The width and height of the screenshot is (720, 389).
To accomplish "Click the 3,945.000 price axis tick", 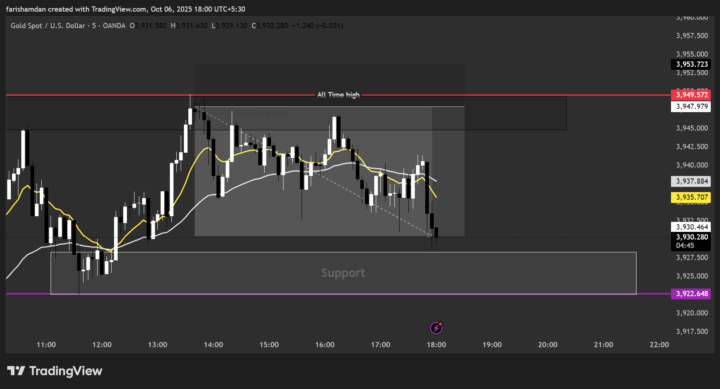I will (x=692, y=128).
